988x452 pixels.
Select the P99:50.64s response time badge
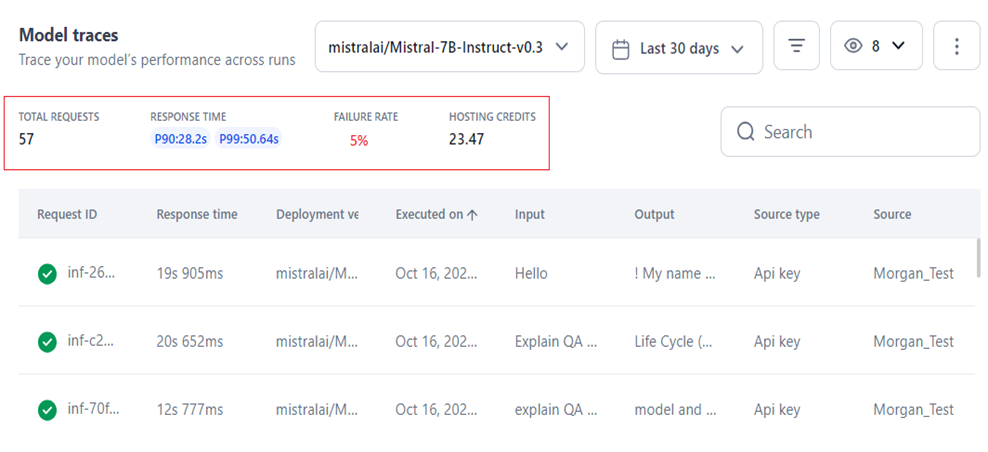coord(249,139)
